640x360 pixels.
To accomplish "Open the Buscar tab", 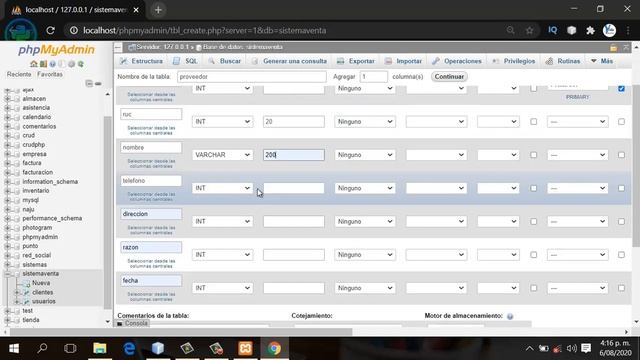I will coord(225,61).
